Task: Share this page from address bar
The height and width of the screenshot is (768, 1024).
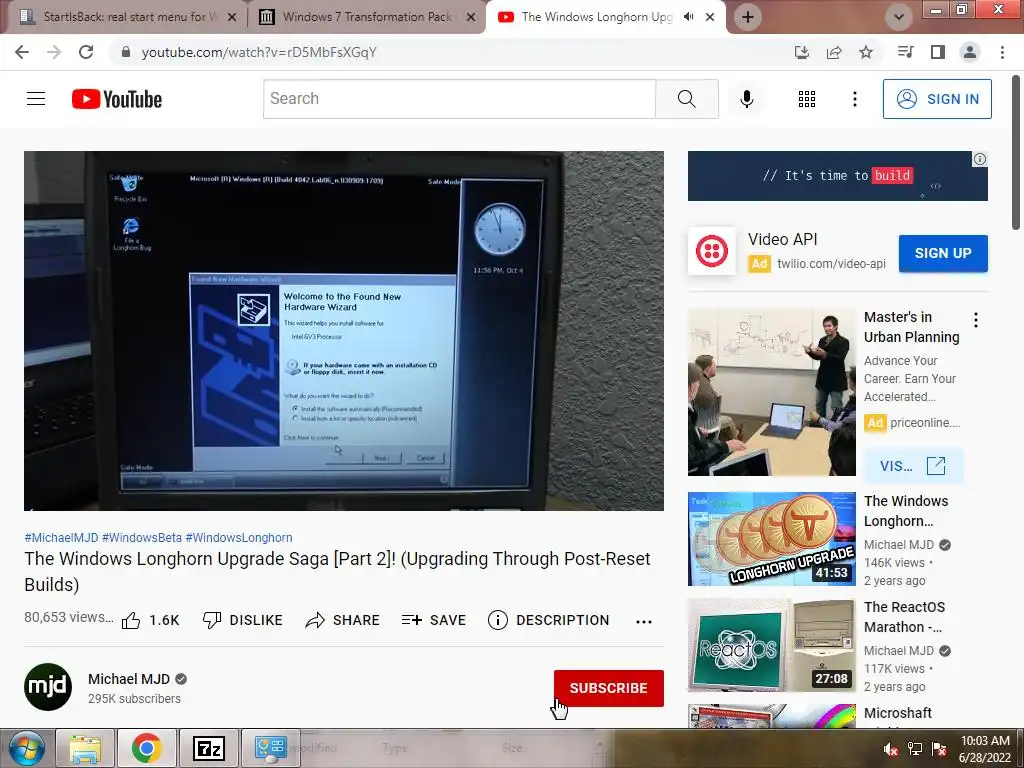Action: coord(834,52)
